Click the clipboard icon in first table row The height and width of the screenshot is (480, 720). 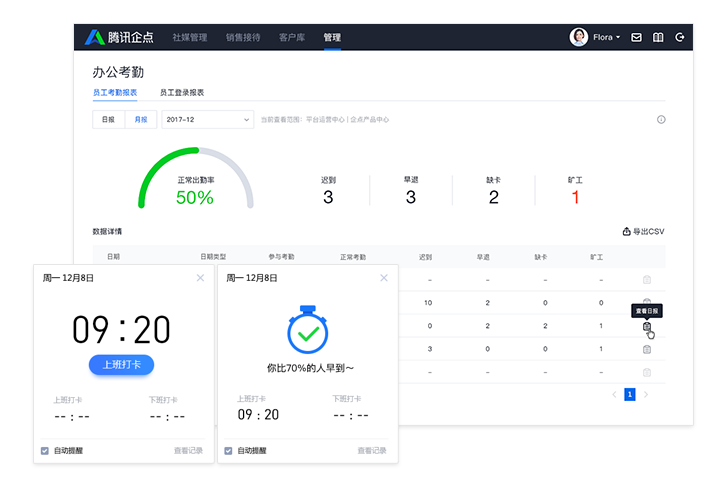[x=647, y=280]
